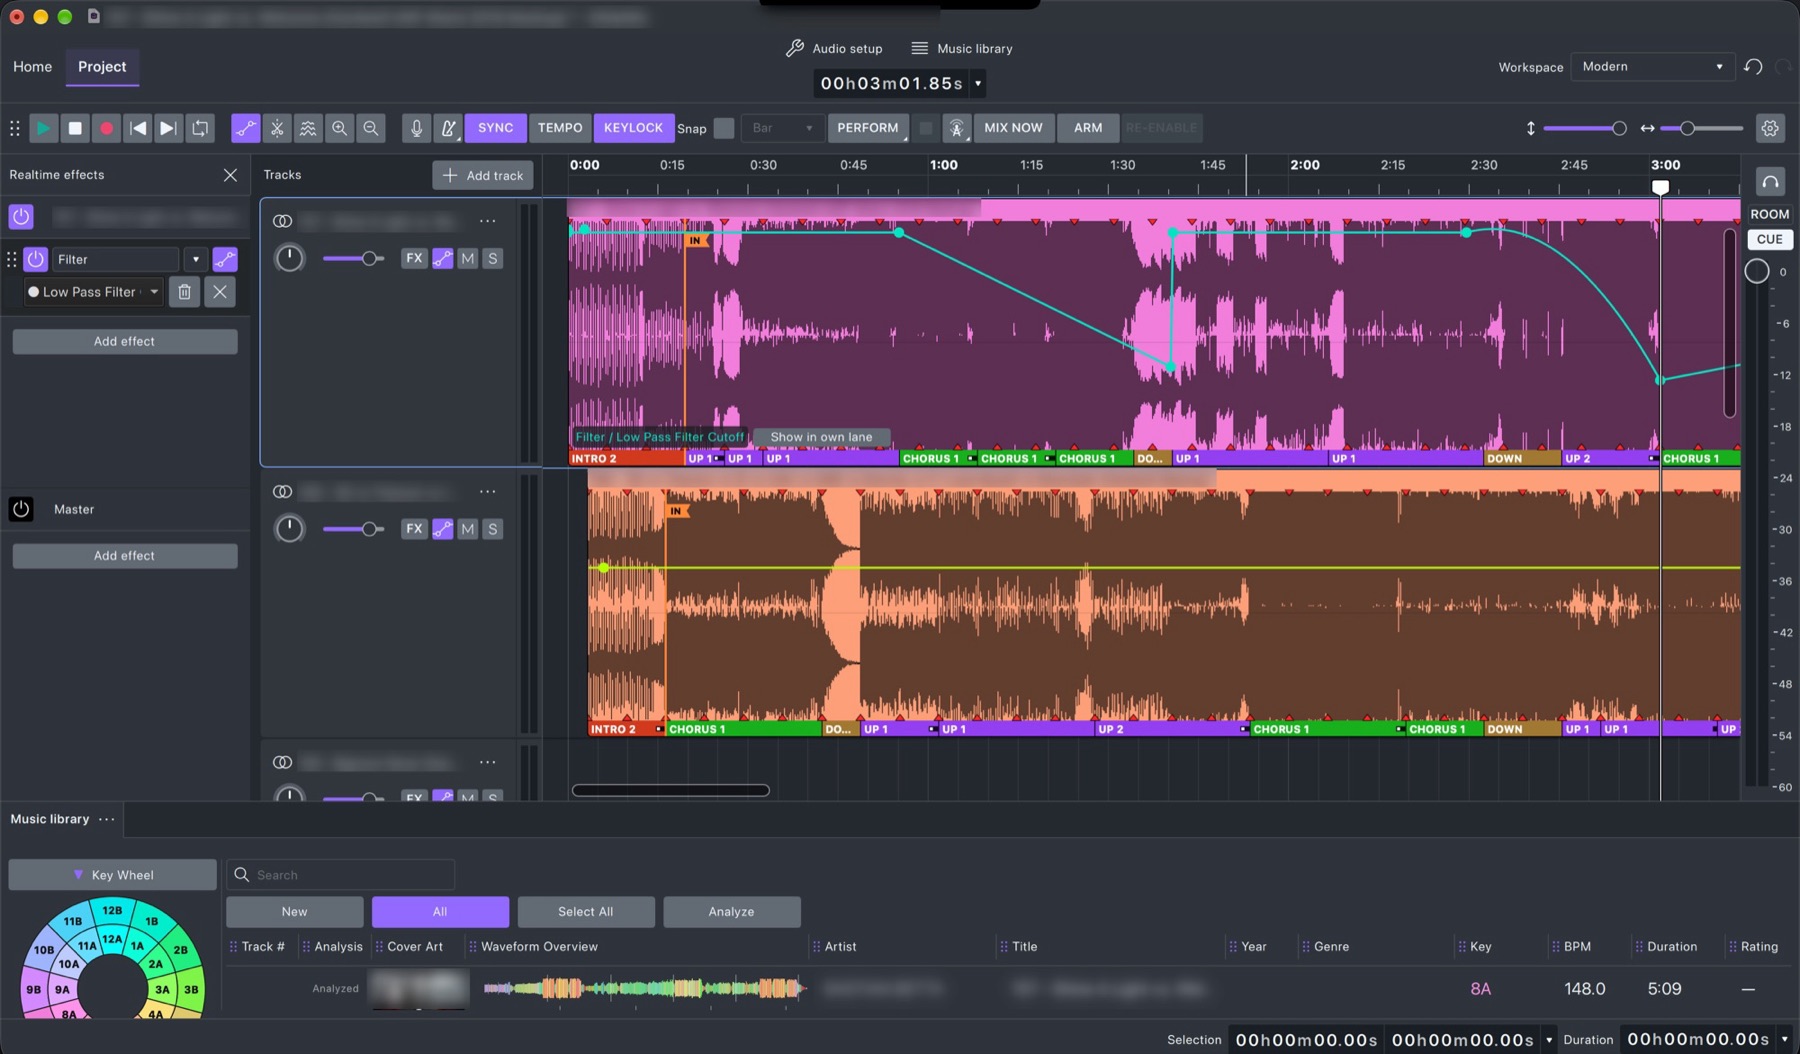Toggle TEMPO mode
Screen dimensions: 1800x1054
(x=560, y=128)
